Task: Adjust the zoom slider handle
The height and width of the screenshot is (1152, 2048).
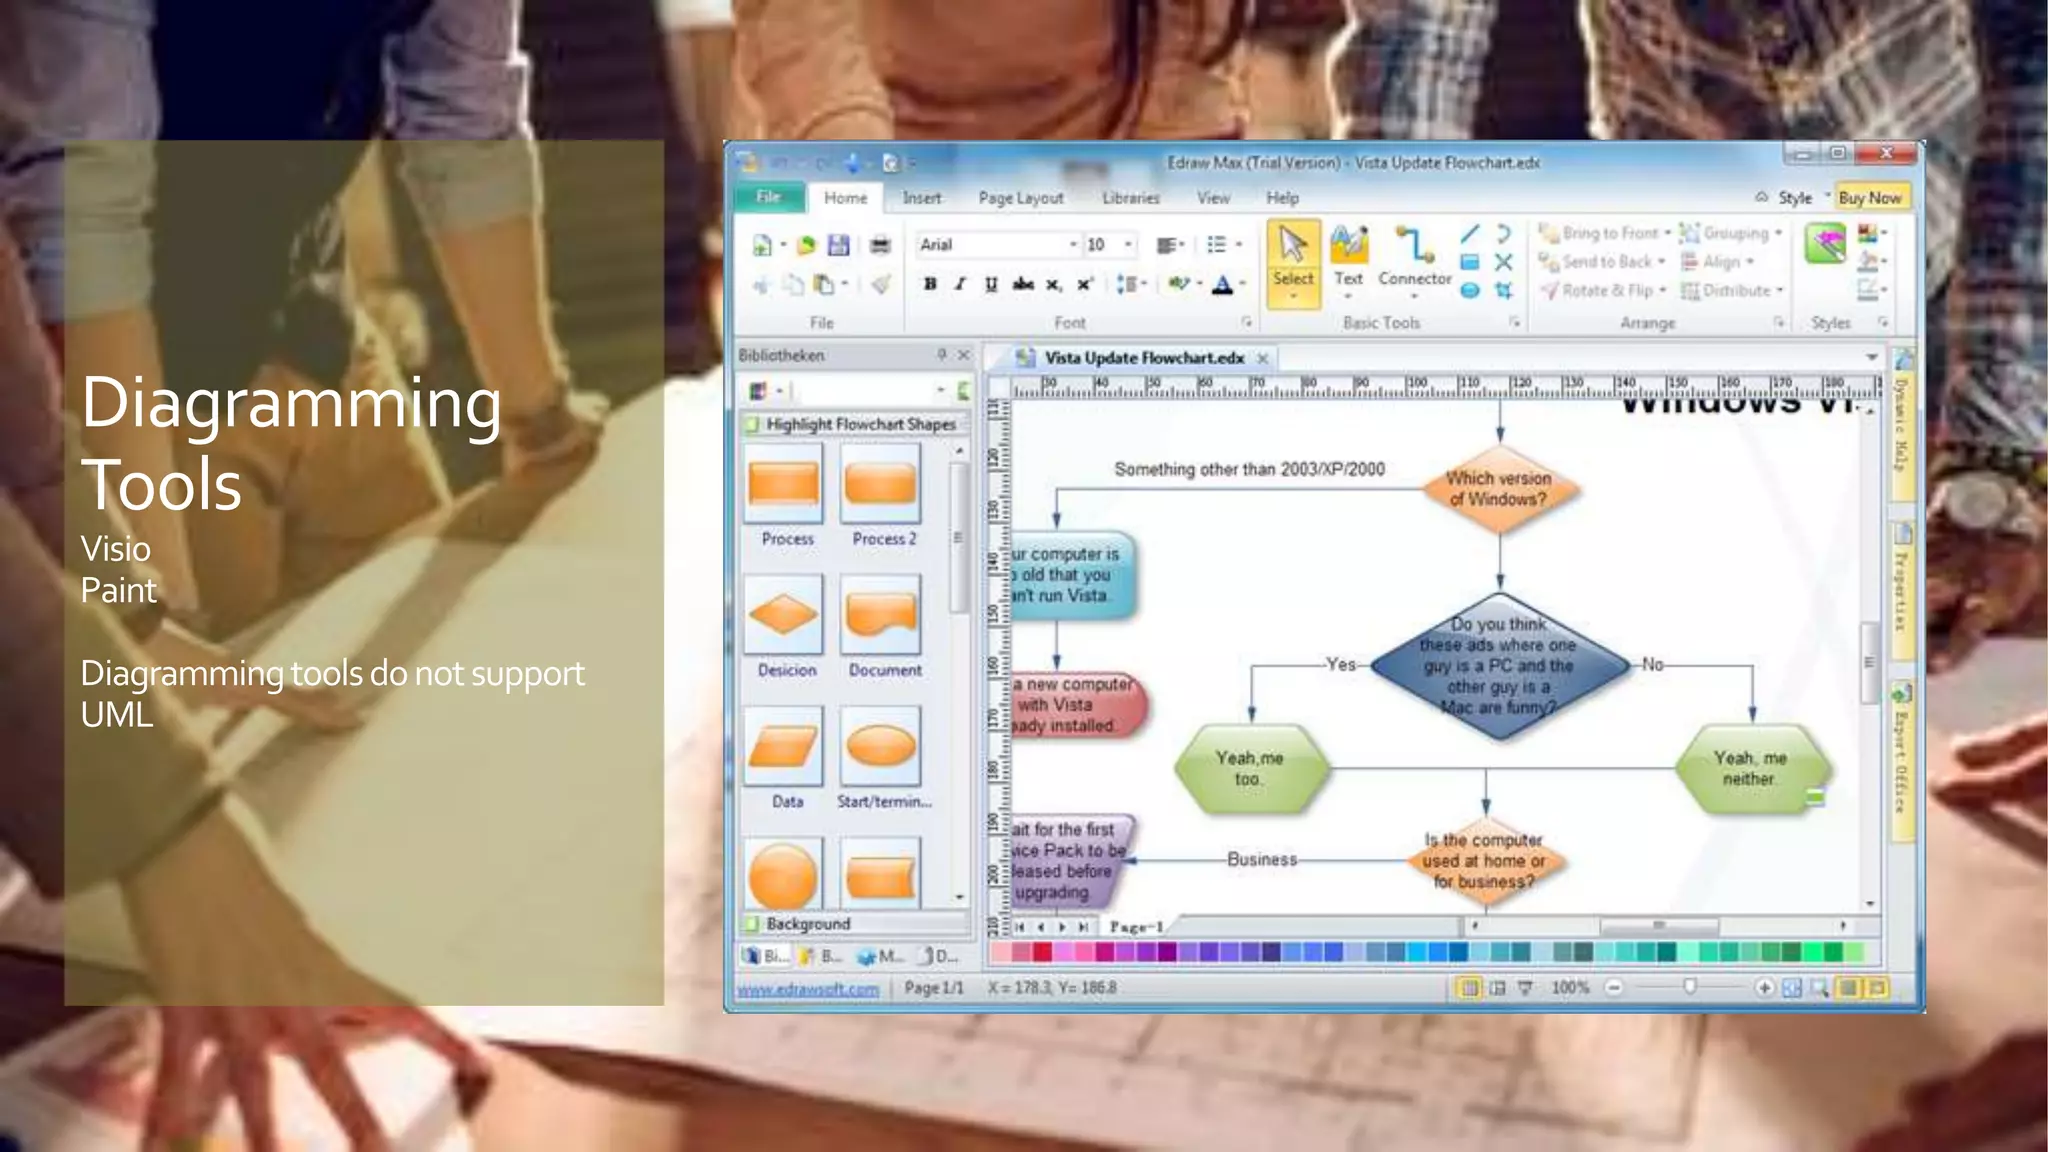Action: 1689,987
